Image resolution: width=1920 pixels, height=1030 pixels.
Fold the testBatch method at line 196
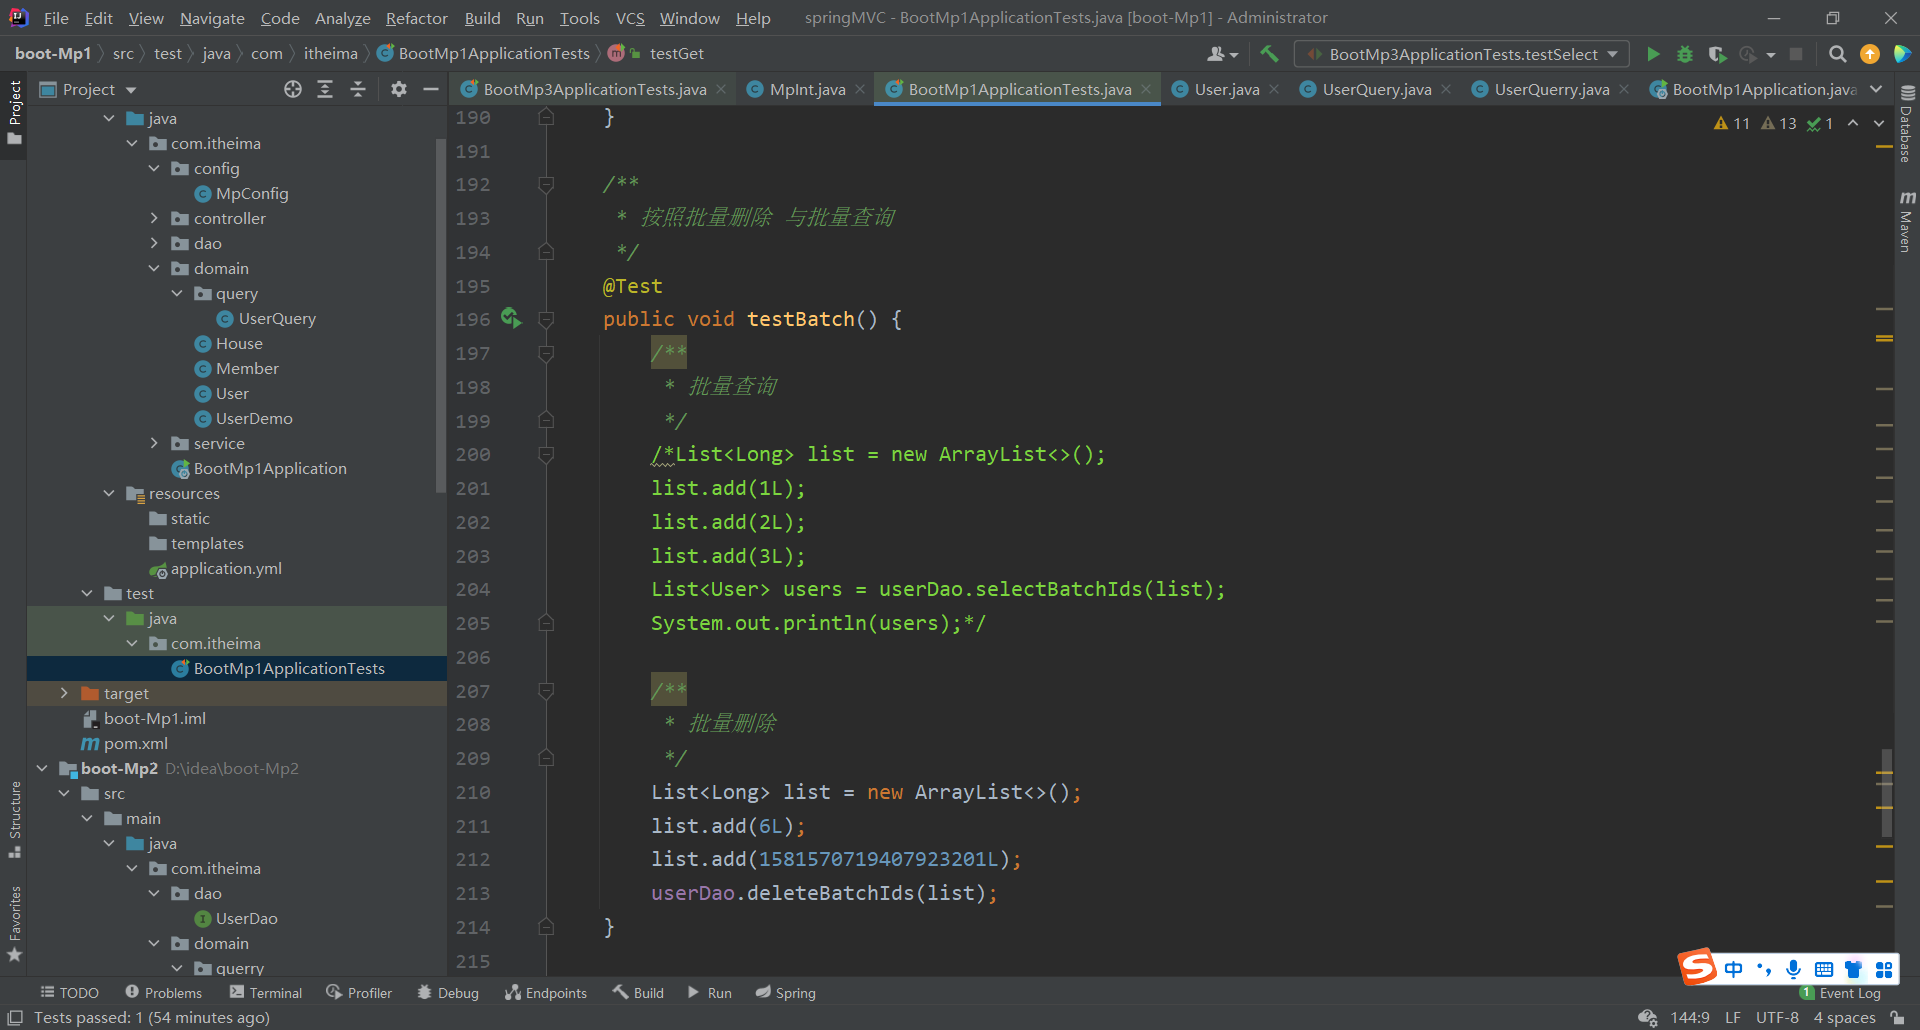(x=546, y=320)
